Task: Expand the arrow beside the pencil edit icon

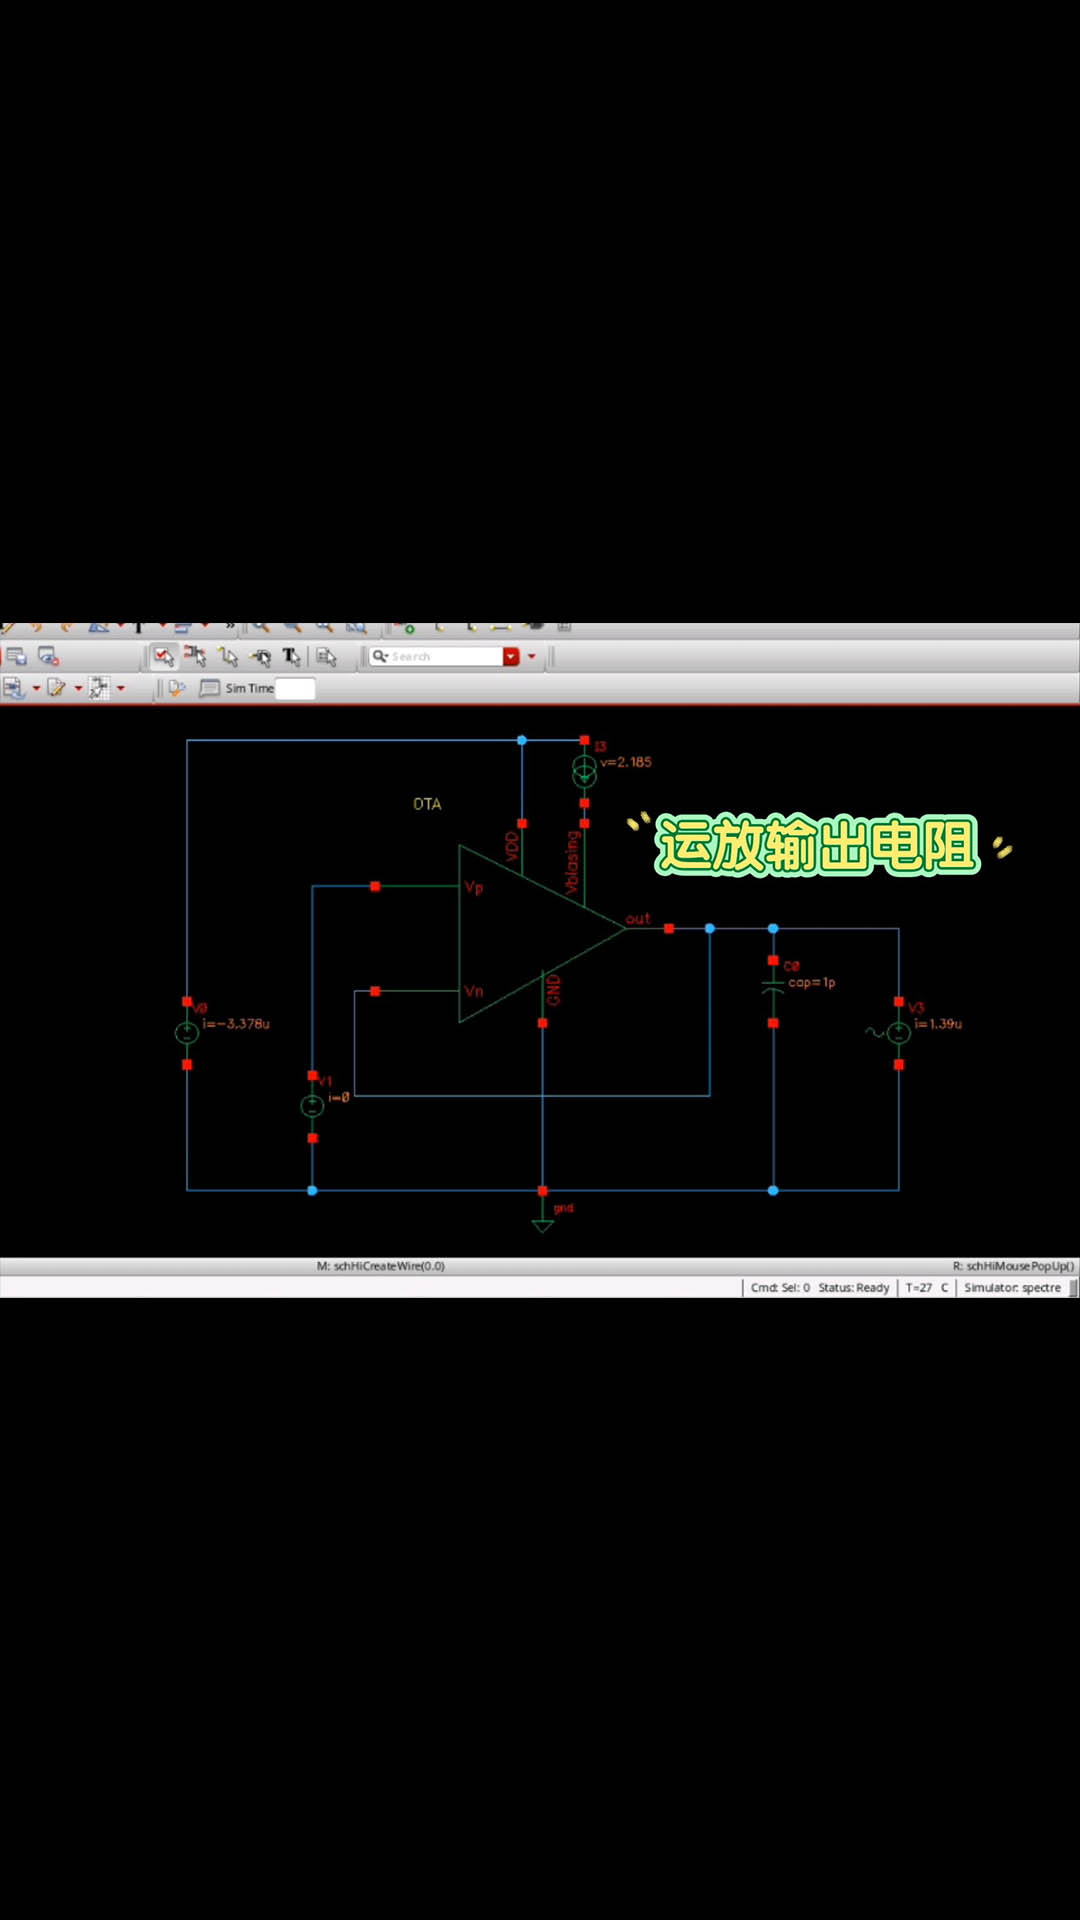Action: tap(78, 688)
